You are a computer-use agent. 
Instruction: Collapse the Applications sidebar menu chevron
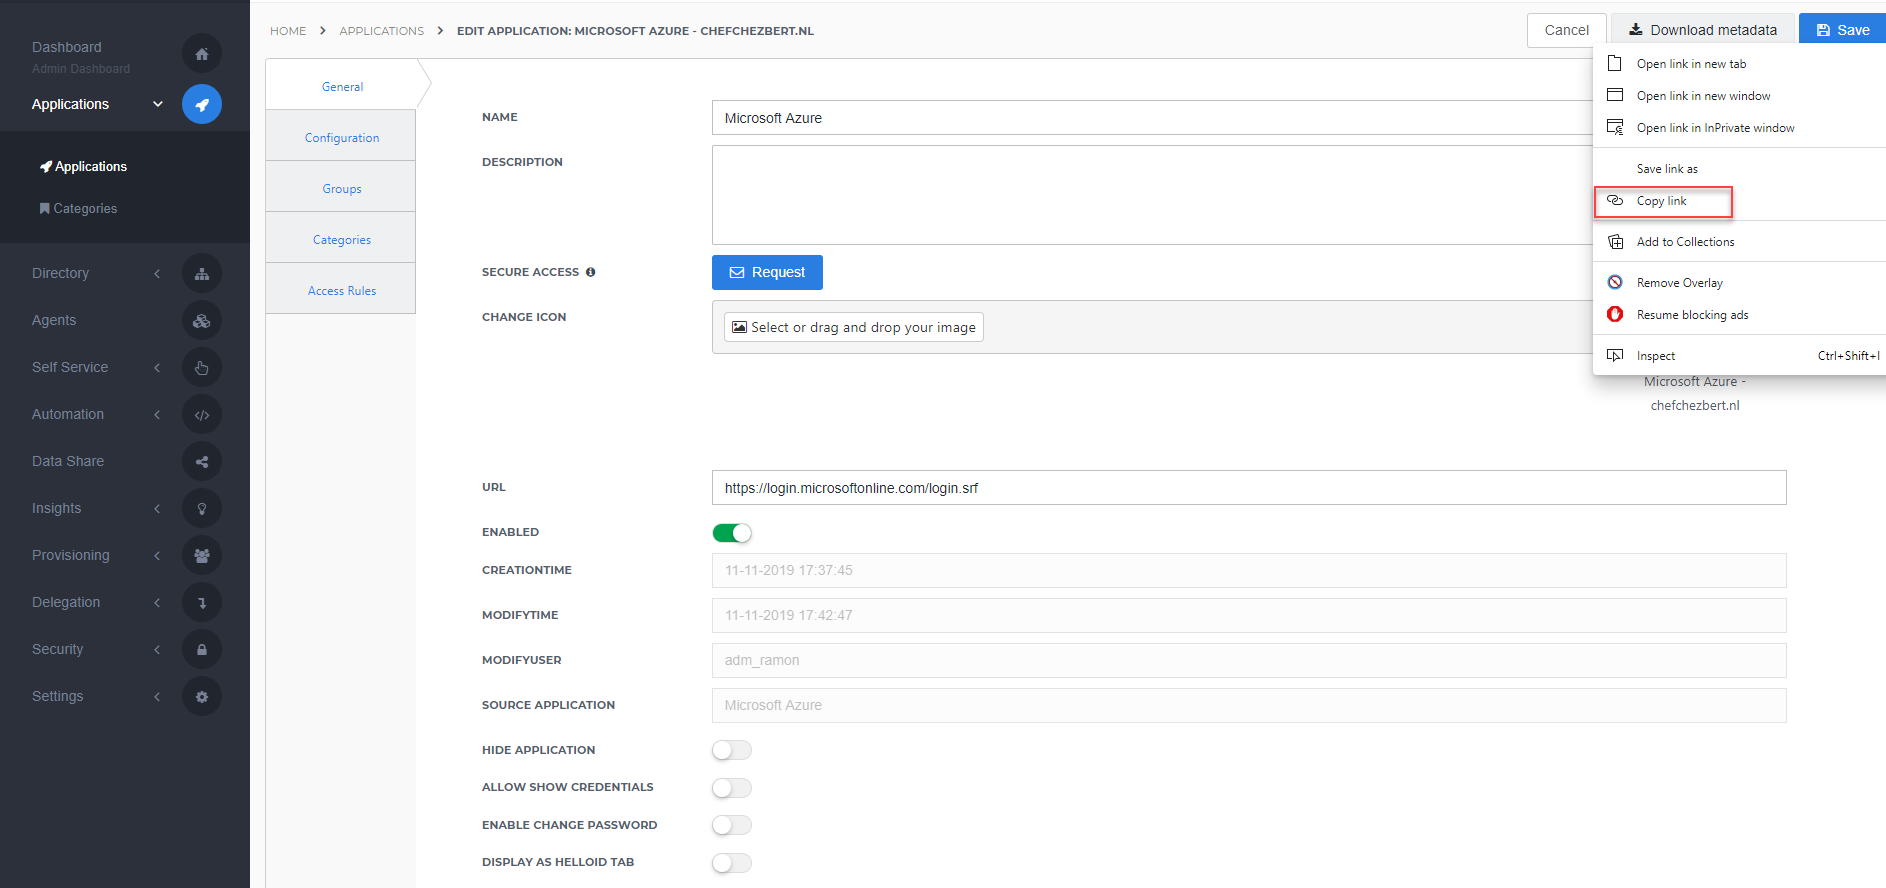point(157,104)
